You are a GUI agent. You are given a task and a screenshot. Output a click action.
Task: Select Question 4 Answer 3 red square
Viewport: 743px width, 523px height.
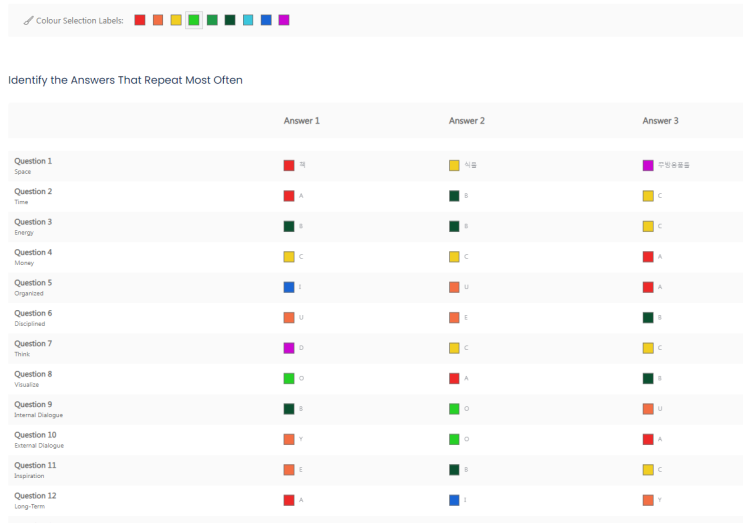[x=648, y=257]
